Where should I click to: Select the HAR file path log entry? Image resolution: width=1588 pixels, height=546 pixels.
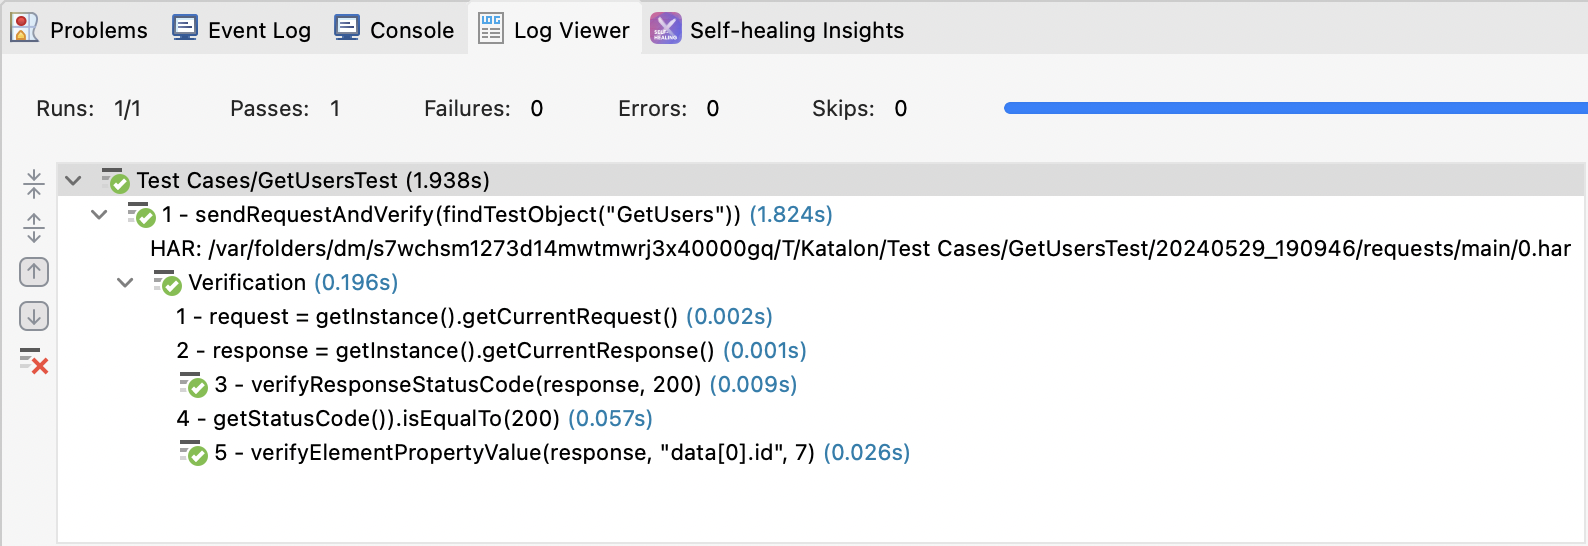pos(860,249)
